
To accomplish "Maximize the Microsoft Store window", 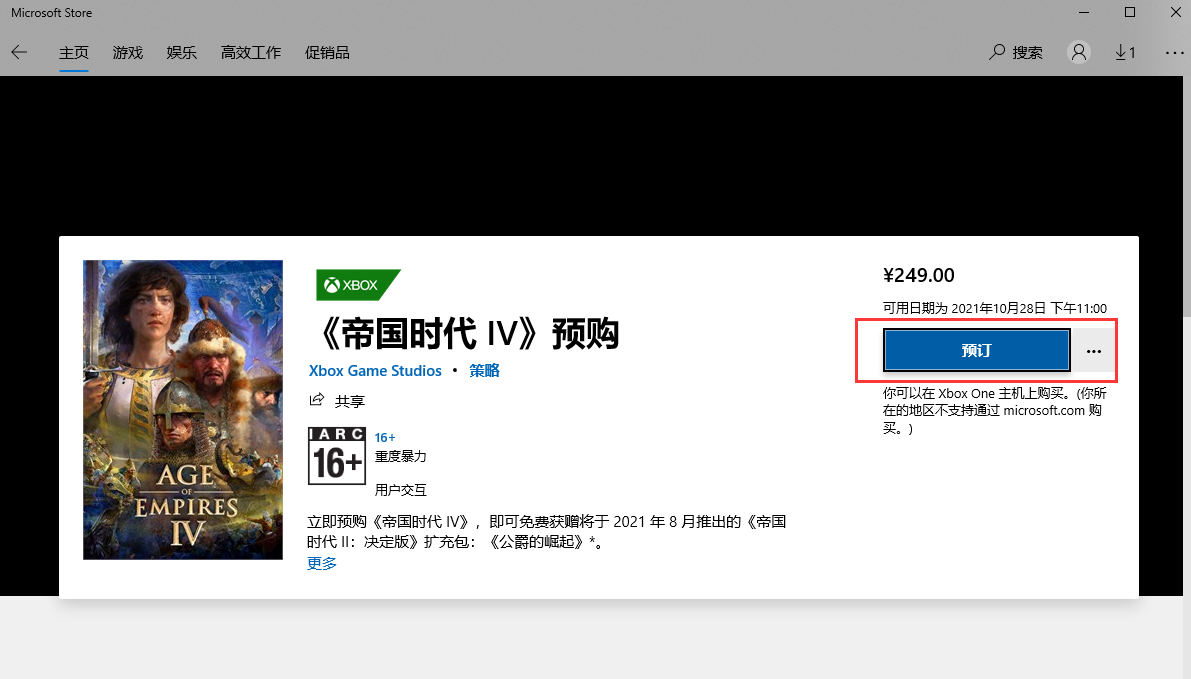I will click(1129, 12).
